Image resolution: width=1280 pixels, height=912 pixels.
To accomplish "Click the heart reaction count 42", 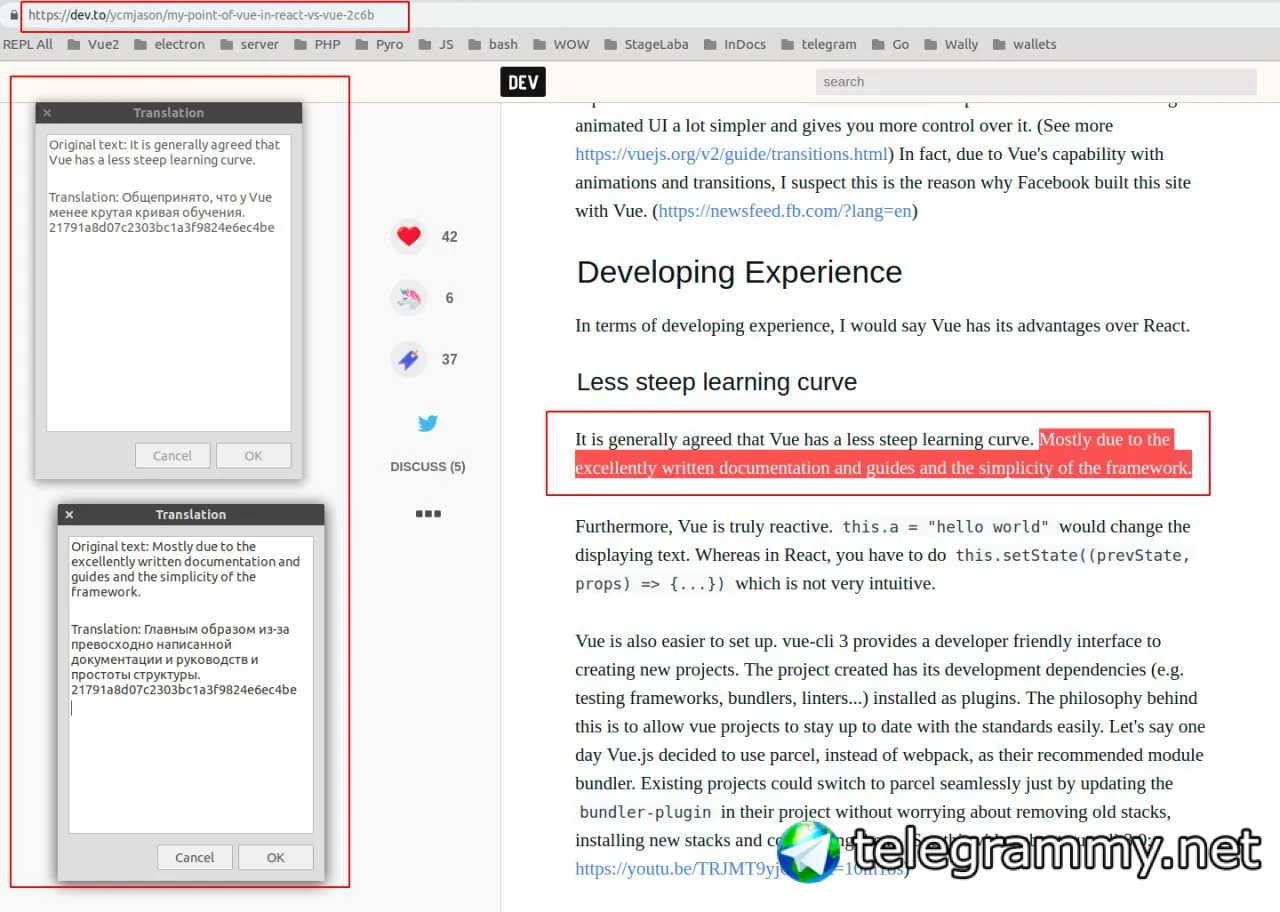I will click(449, 237).
